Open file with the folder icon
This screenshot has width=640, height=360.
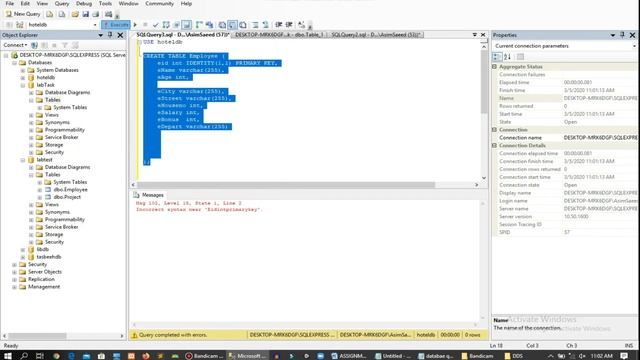pos(75,14)
